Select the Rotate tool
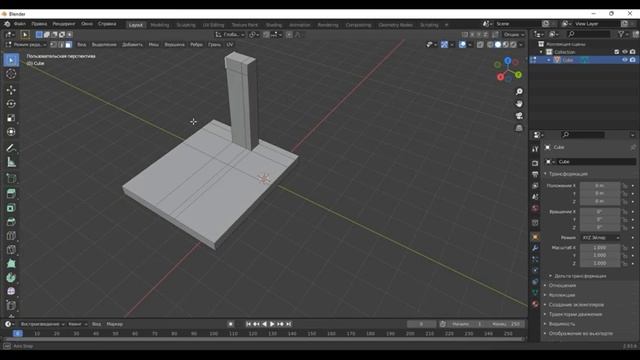 tap(11, 104)
